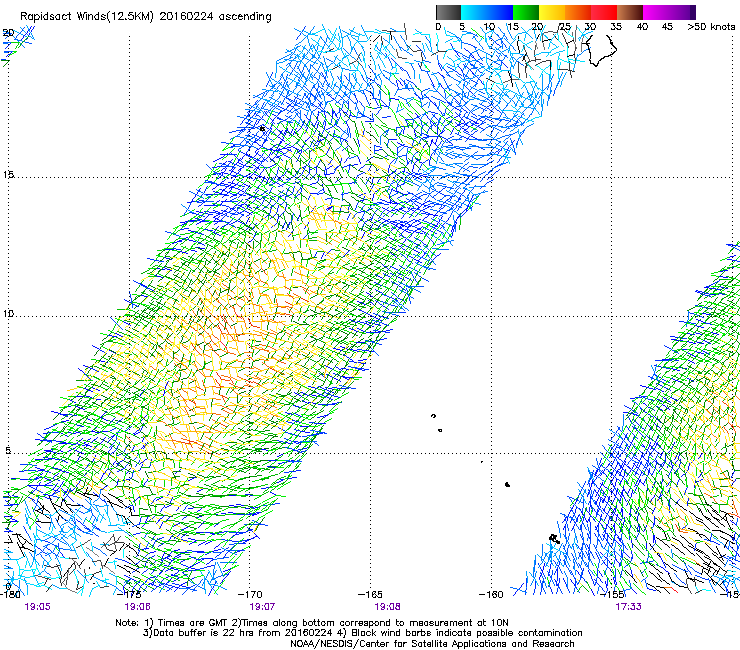The width and height of the screenshot is (740, 650).
Task: Click the '35' legend scale label
Action: pyautogui.click(x=616, y=27)
